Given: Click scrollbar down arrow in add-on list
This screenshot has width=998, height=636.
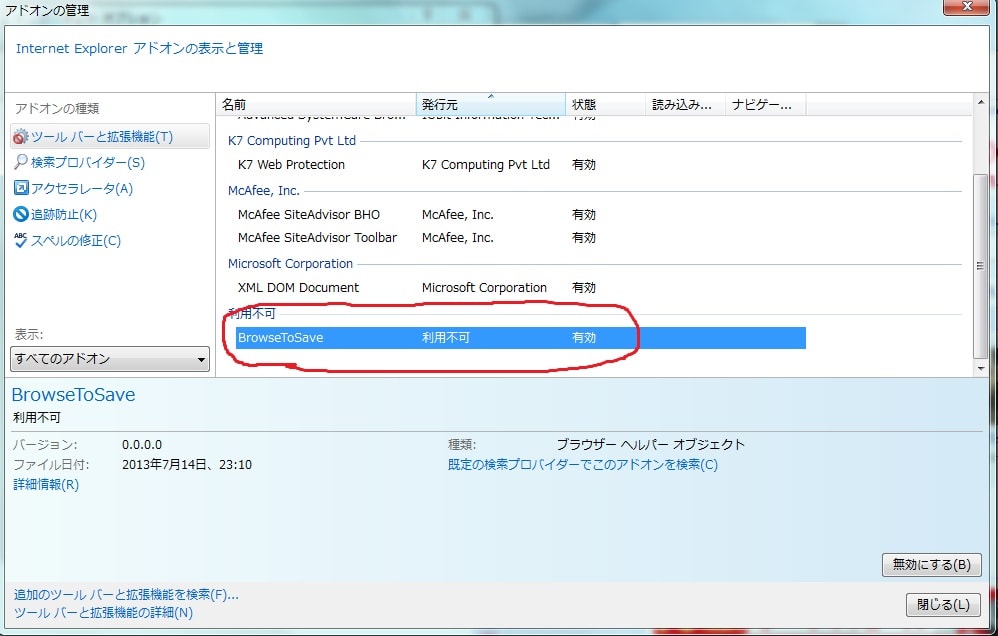Looking at the screenshot, I should [x=981, y=369].
